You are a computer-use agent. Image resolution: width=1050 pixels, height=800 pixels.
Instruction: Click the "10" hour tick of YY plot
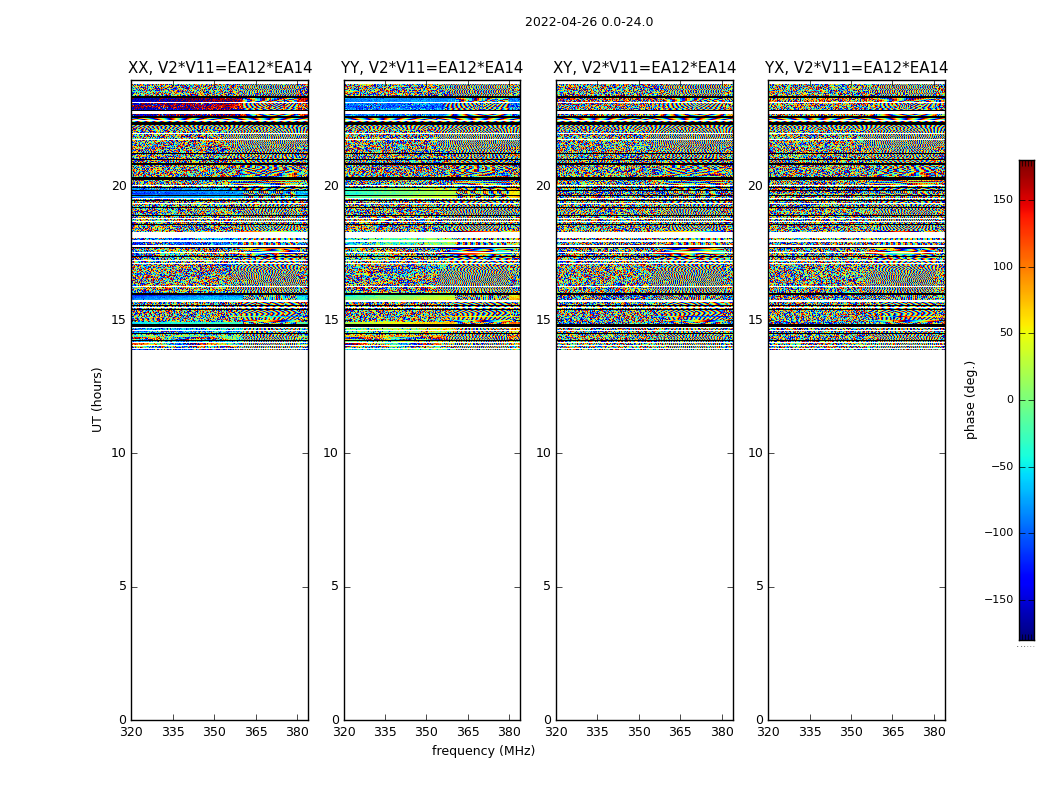click(331, 453)
